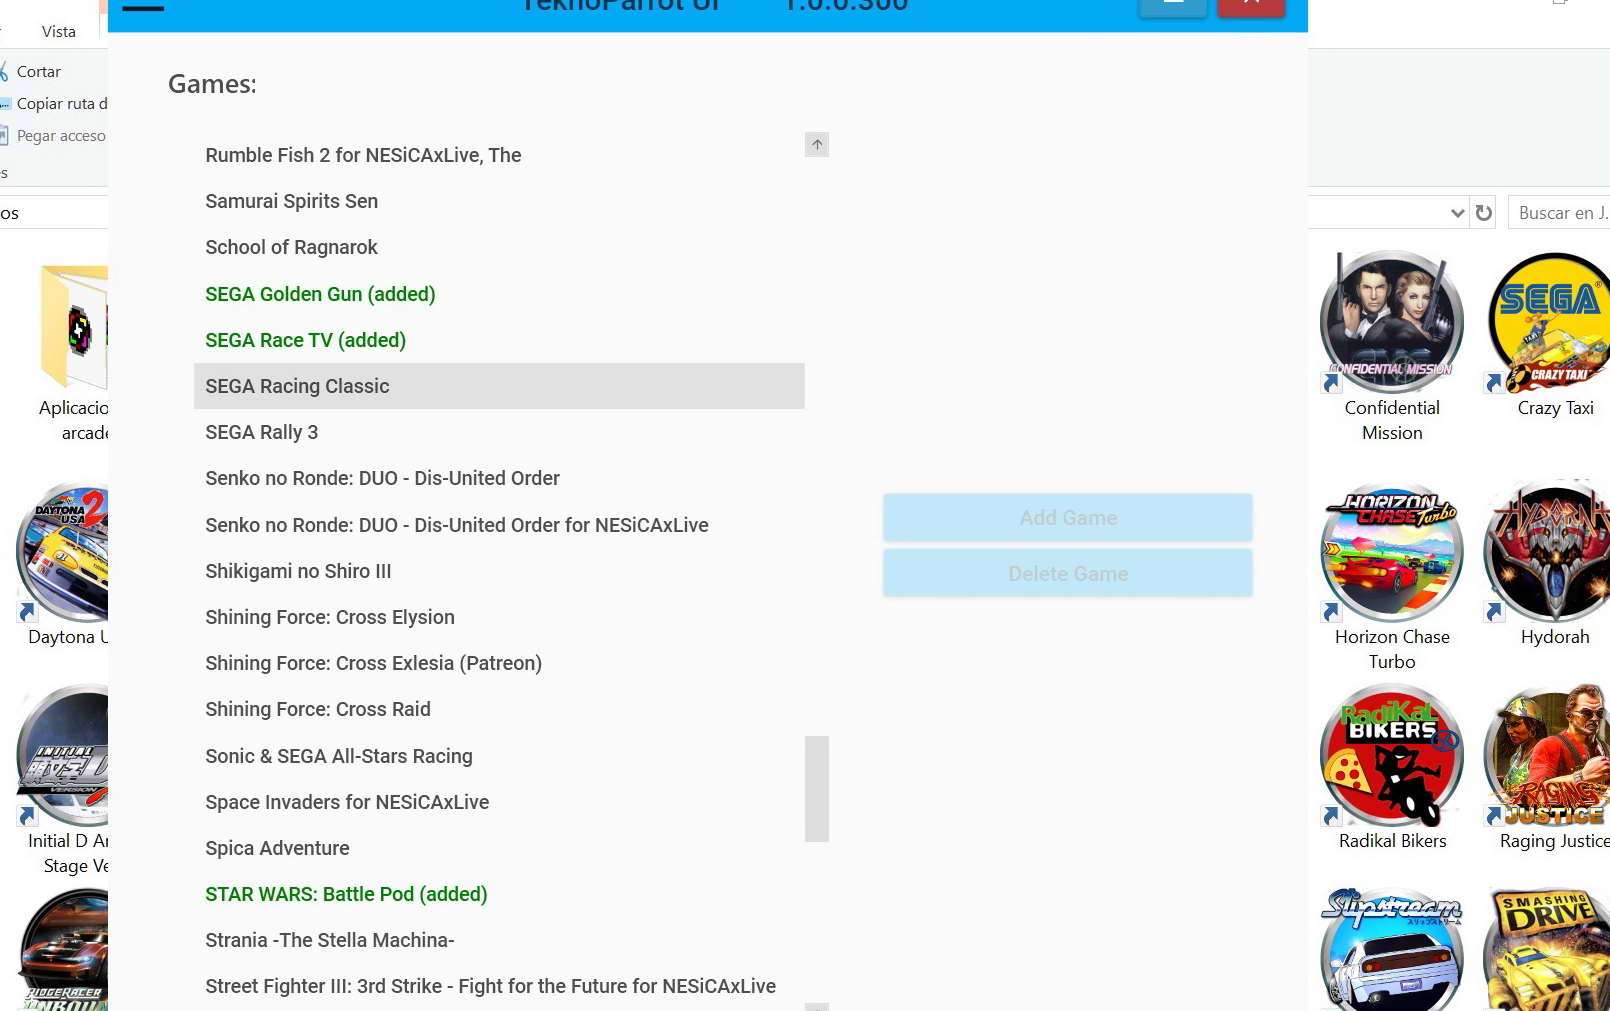This screenshot has width=1610, height=1011.
Task: Select Sonic & SEGA All-Stars Racing
Action: pyautogui.click(x=499, y=756)
